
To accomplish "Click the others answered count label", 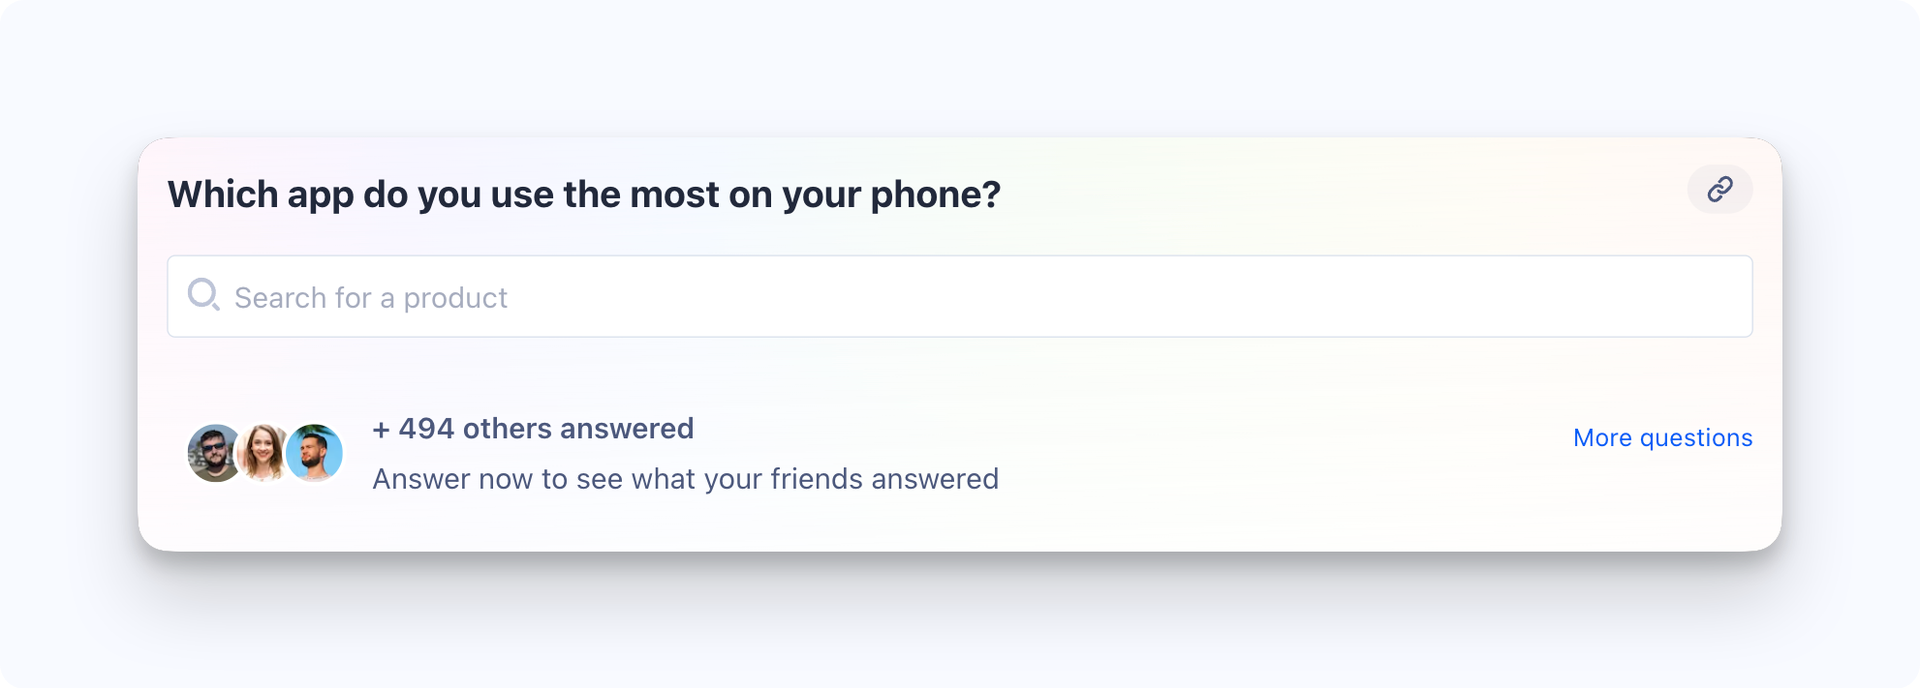I will [x=533, y=429].
